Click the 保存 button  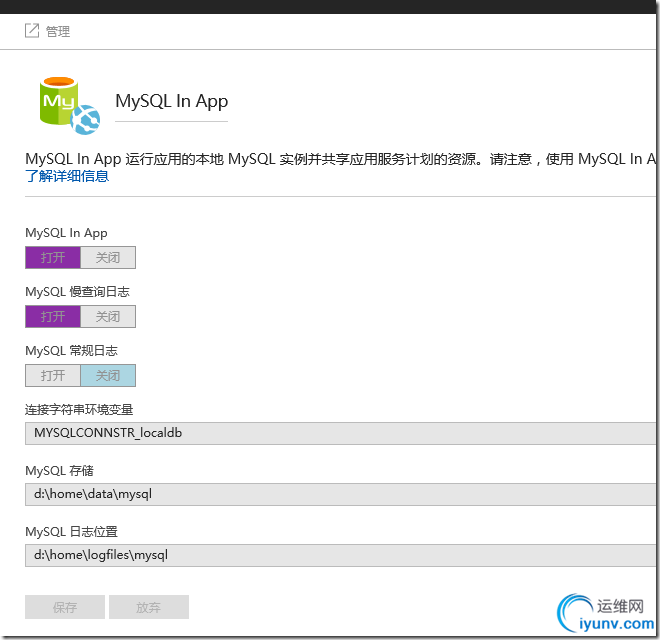pos(65,607)
